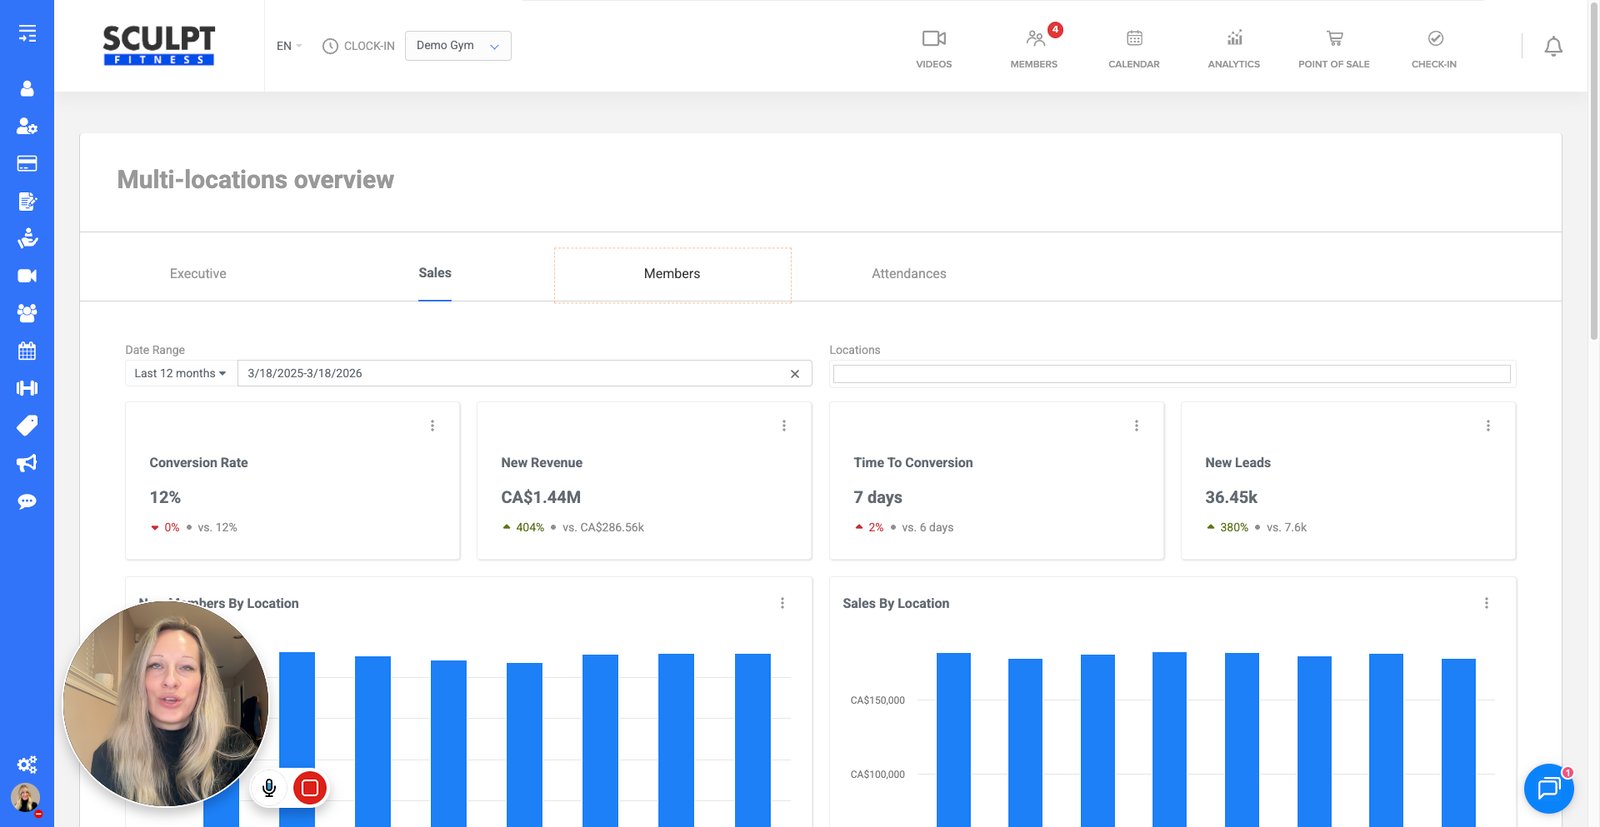Viewport: 1600px width, 827px height.
Task: Open the price tag sidebar icon
Action: click(x=27, y=426)
